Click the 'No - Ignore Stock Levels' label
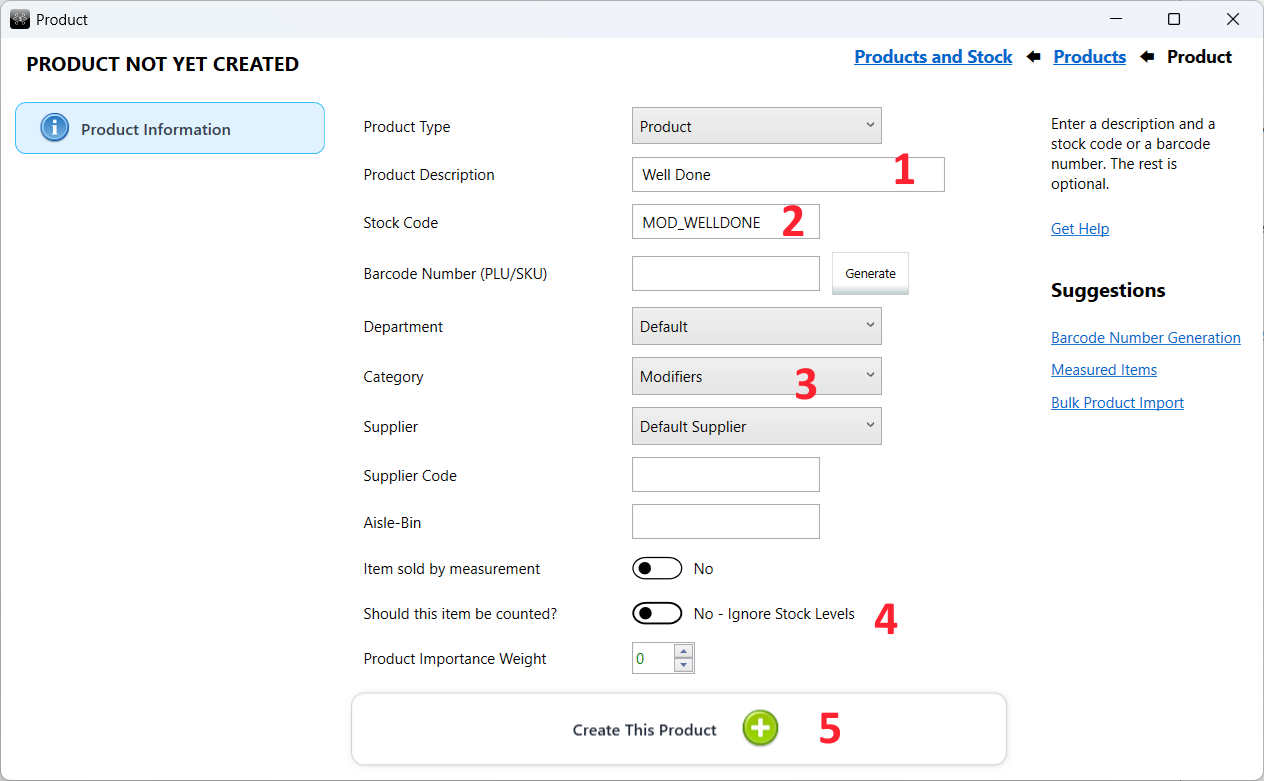1264x781 pixels. pyautogui.click(x=774, y=614)
